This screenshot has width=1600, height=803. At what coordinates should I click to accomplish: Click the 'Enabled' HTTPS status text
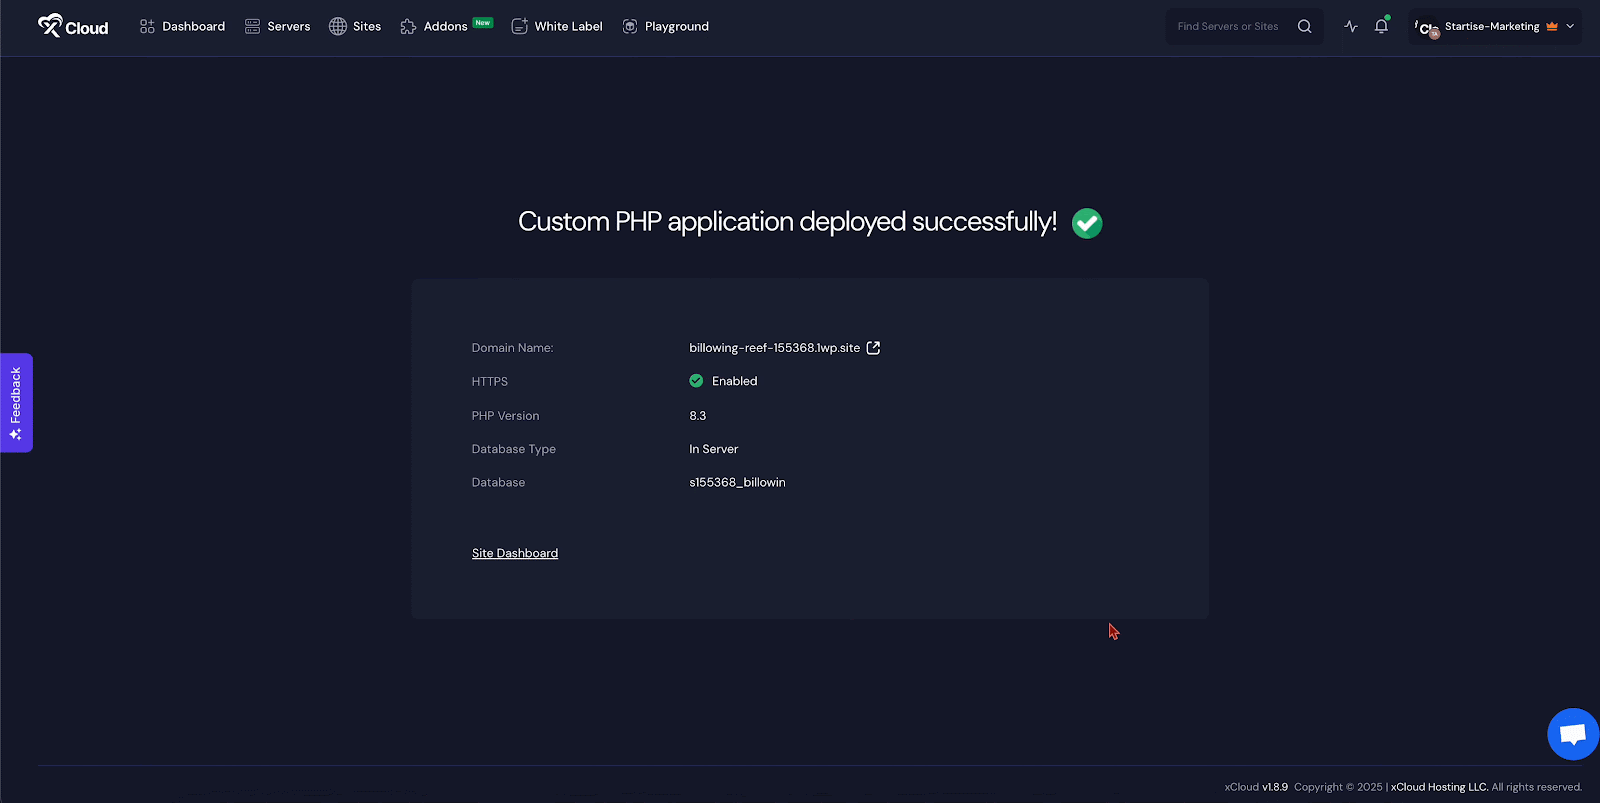click(735, 381)
